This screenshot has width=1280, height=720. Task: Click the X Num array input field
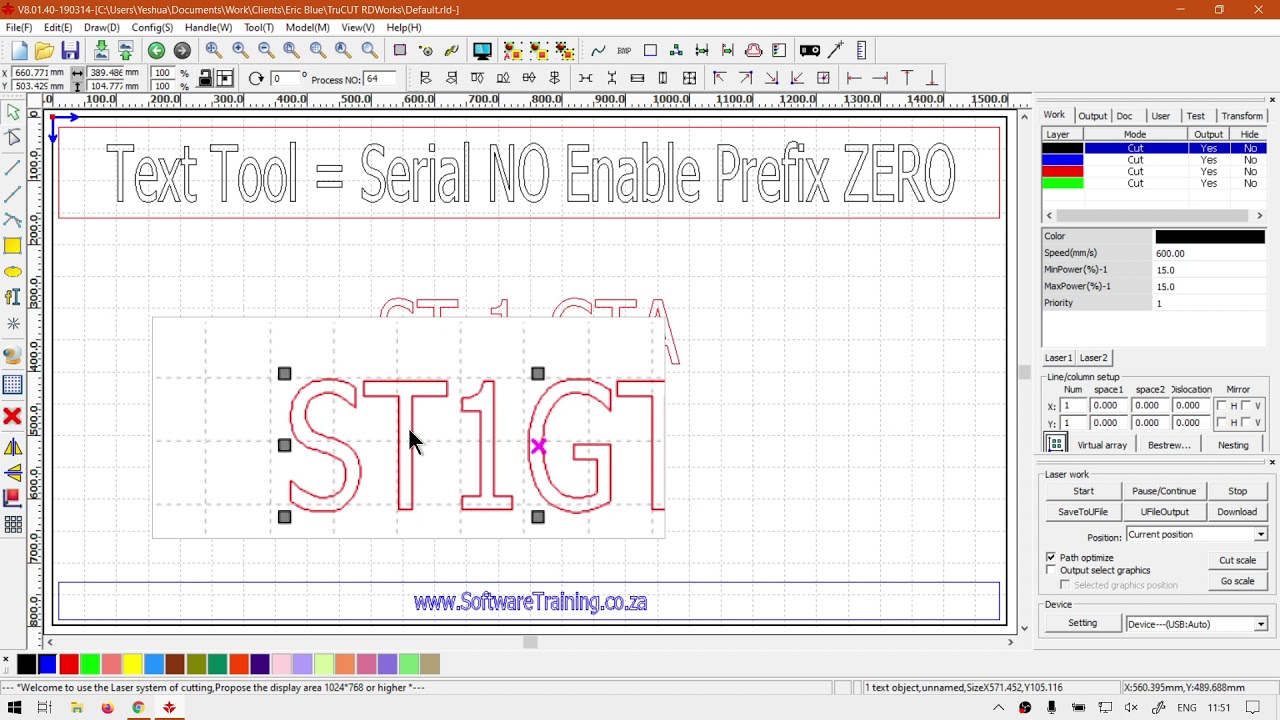[x=1071, y=406]
